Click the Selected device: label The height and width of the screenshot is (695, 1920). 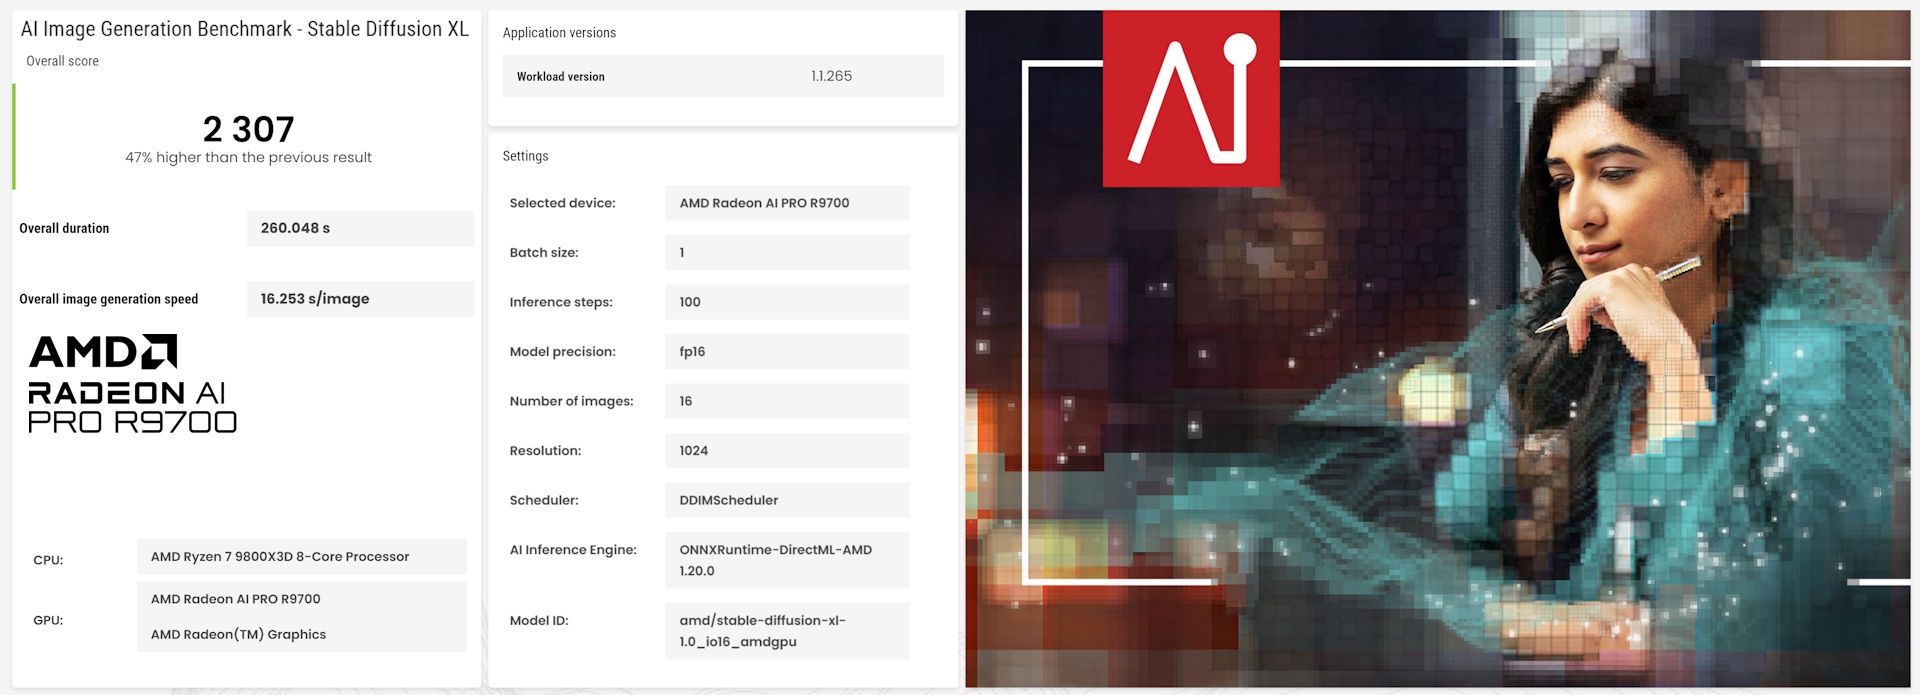click(562, 203)
